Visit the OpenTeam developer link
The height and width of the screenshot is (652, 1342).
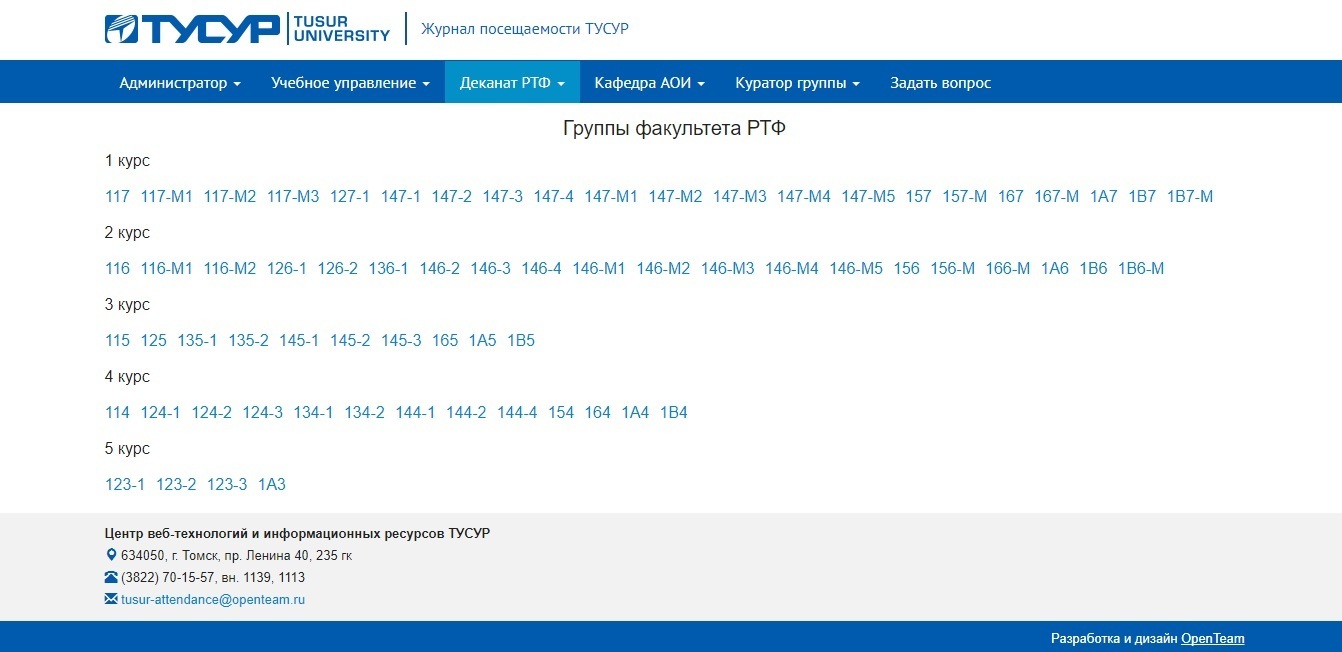coord(1212,638)
